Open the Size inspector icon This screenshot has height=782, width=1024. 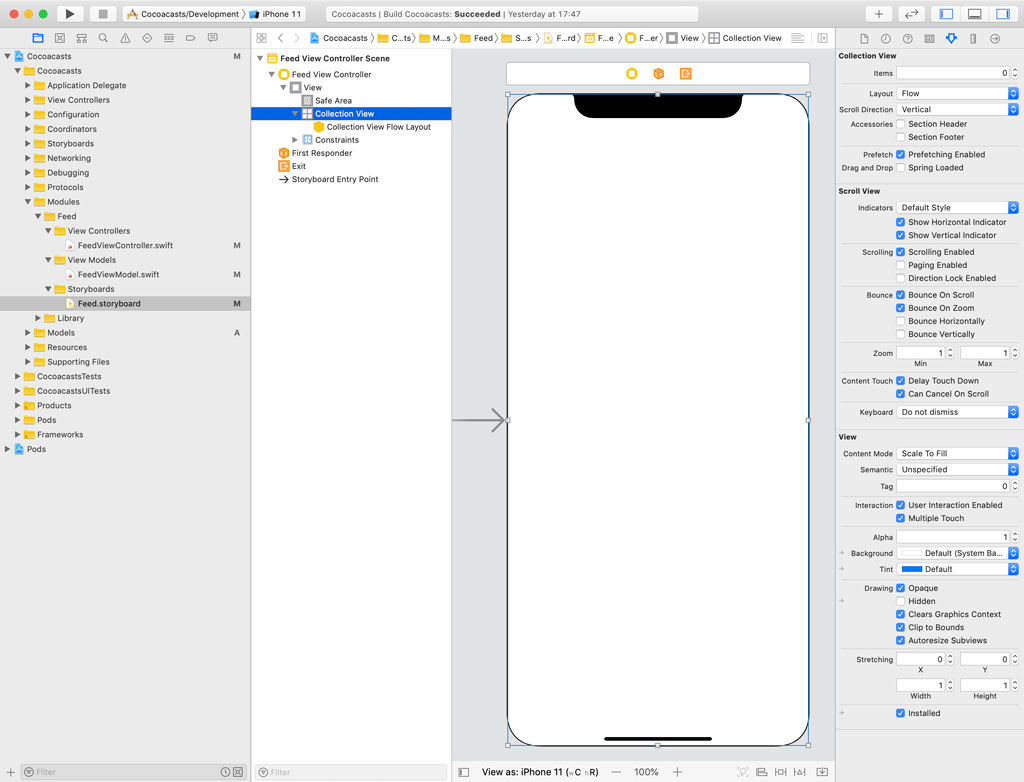tap(973, 38)
